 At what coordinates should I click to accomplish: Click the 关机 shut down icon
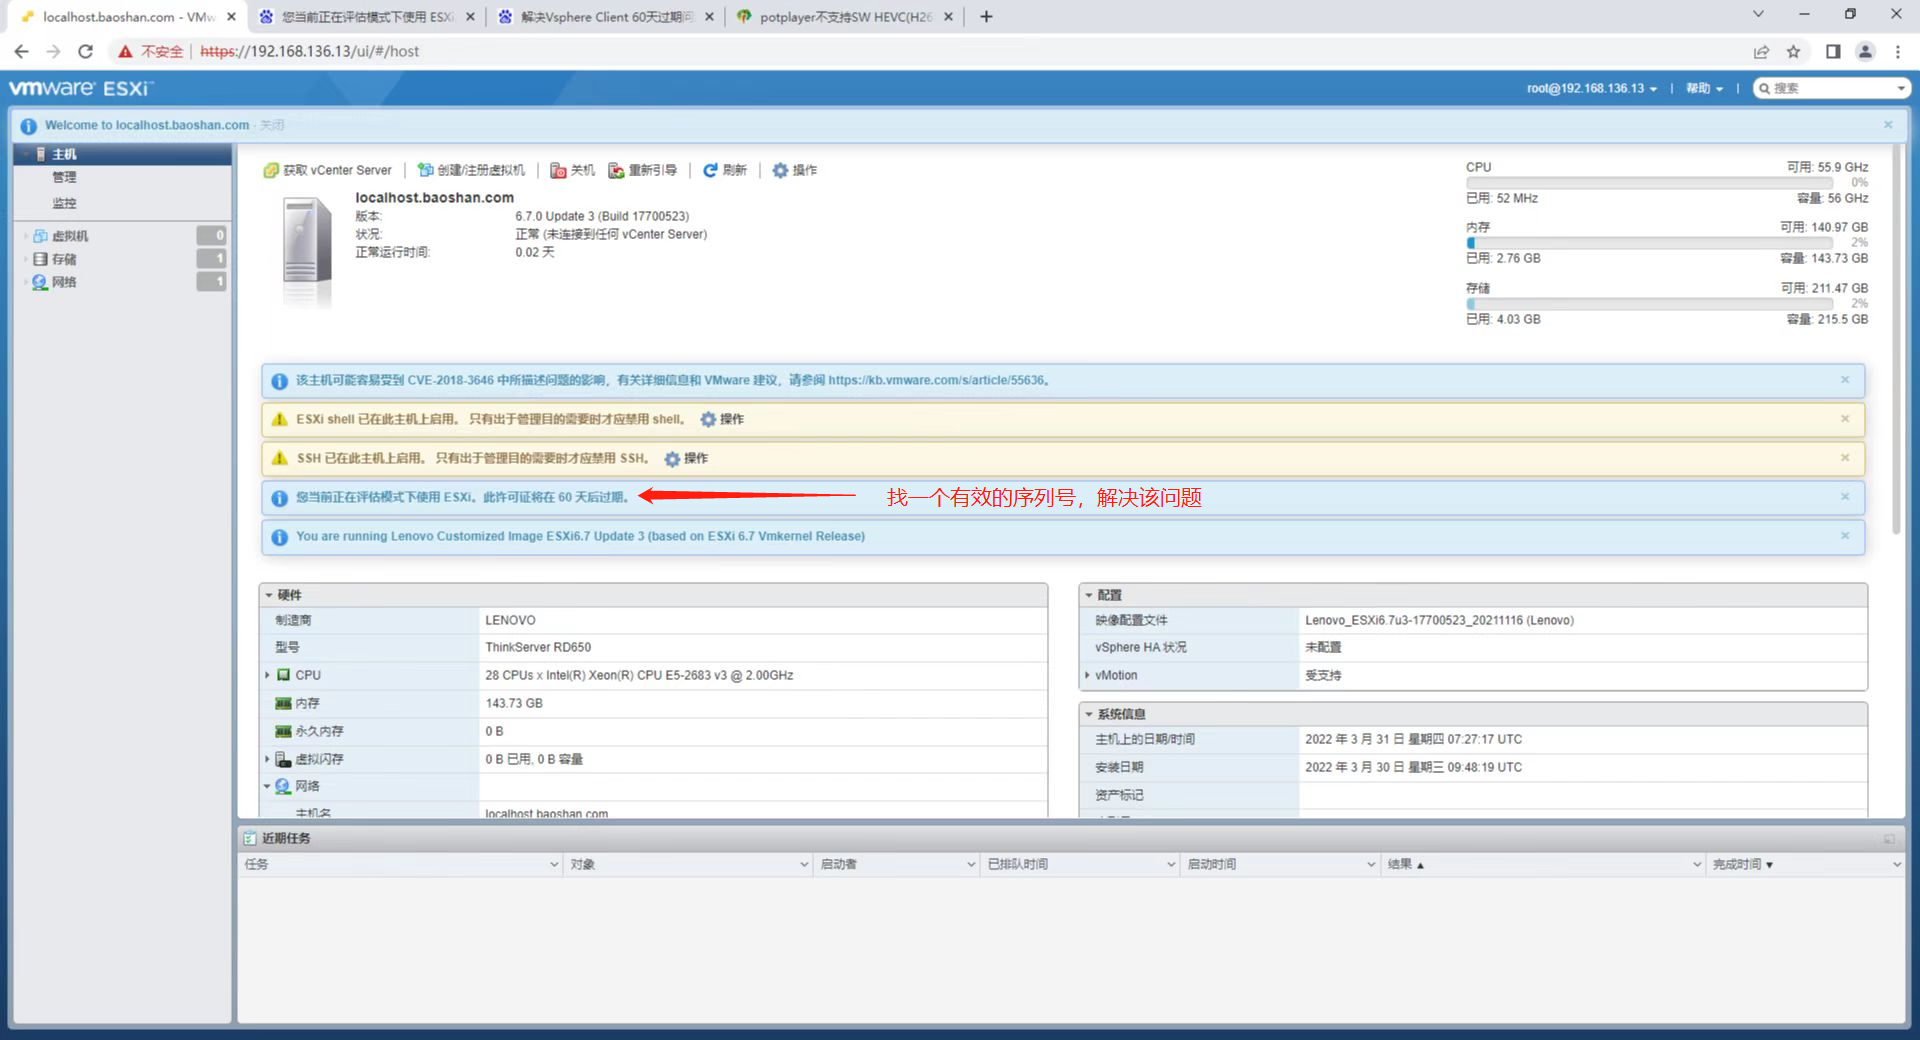(559, 170)
